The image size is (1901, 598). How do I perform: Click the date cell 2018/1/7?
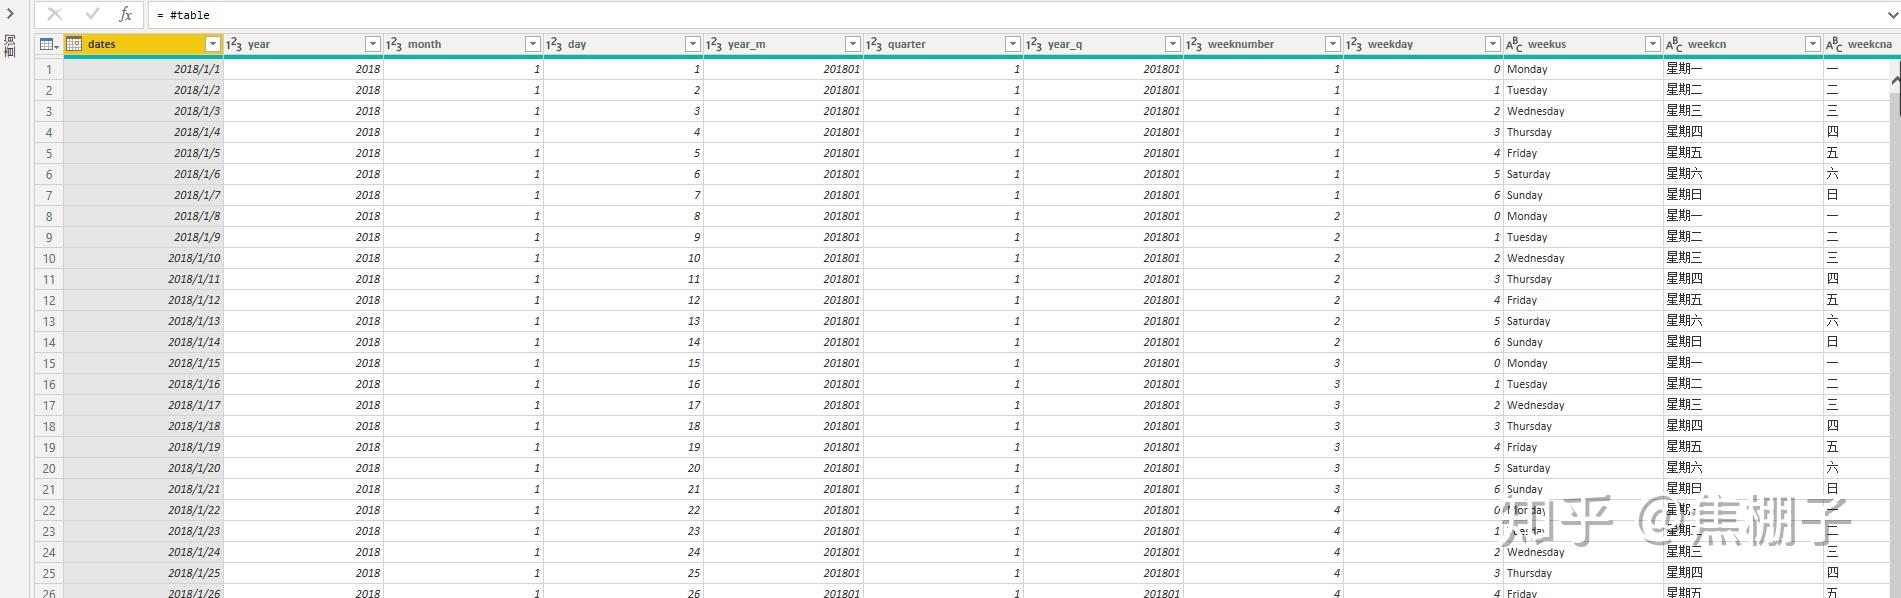[143, 195]
